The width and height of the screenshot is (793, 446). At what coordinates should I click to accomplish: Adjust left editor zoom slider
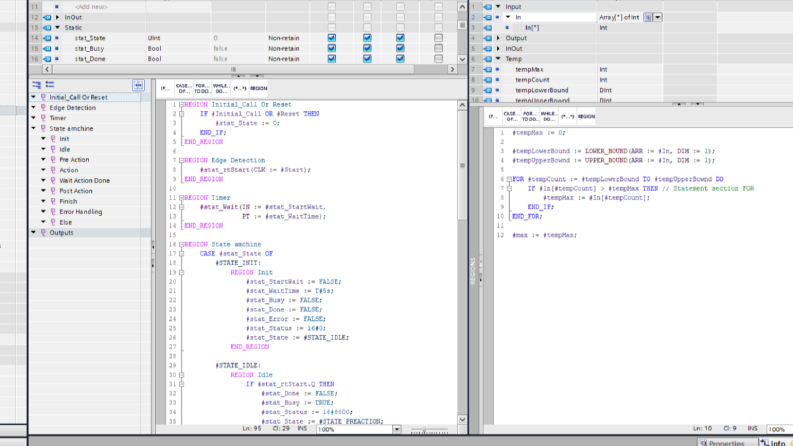coord(424,430)
